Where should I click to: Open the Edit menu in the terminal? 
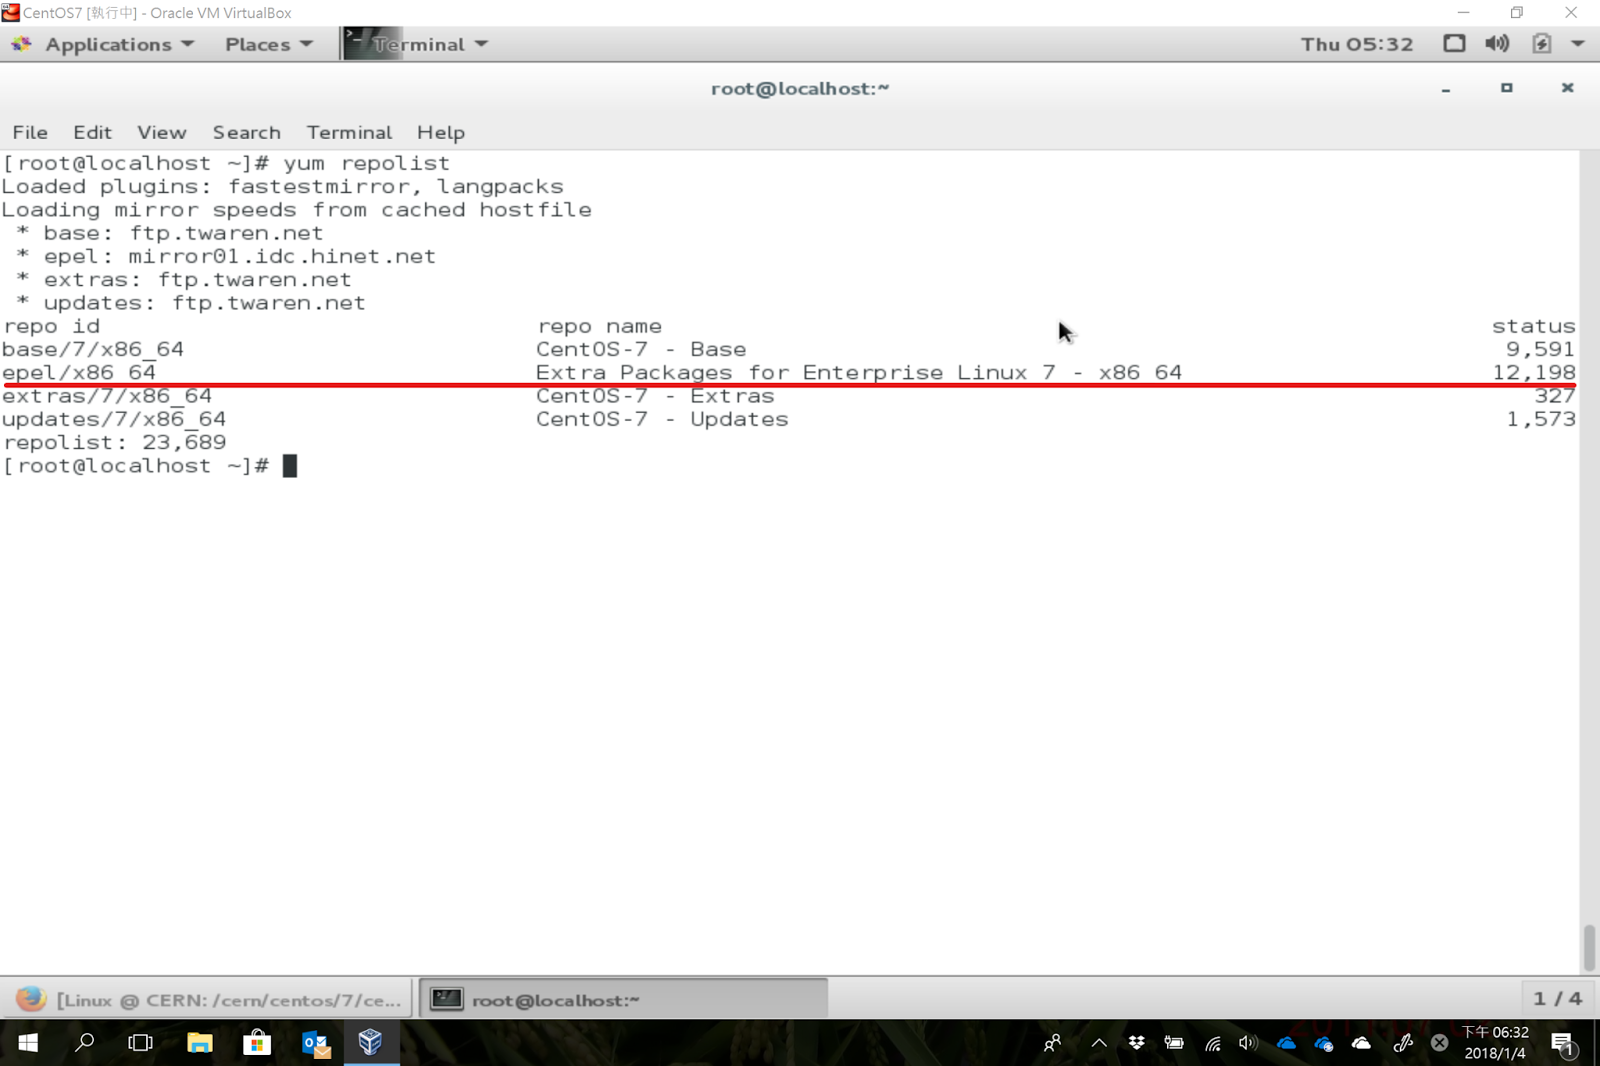tap(92, 132)
